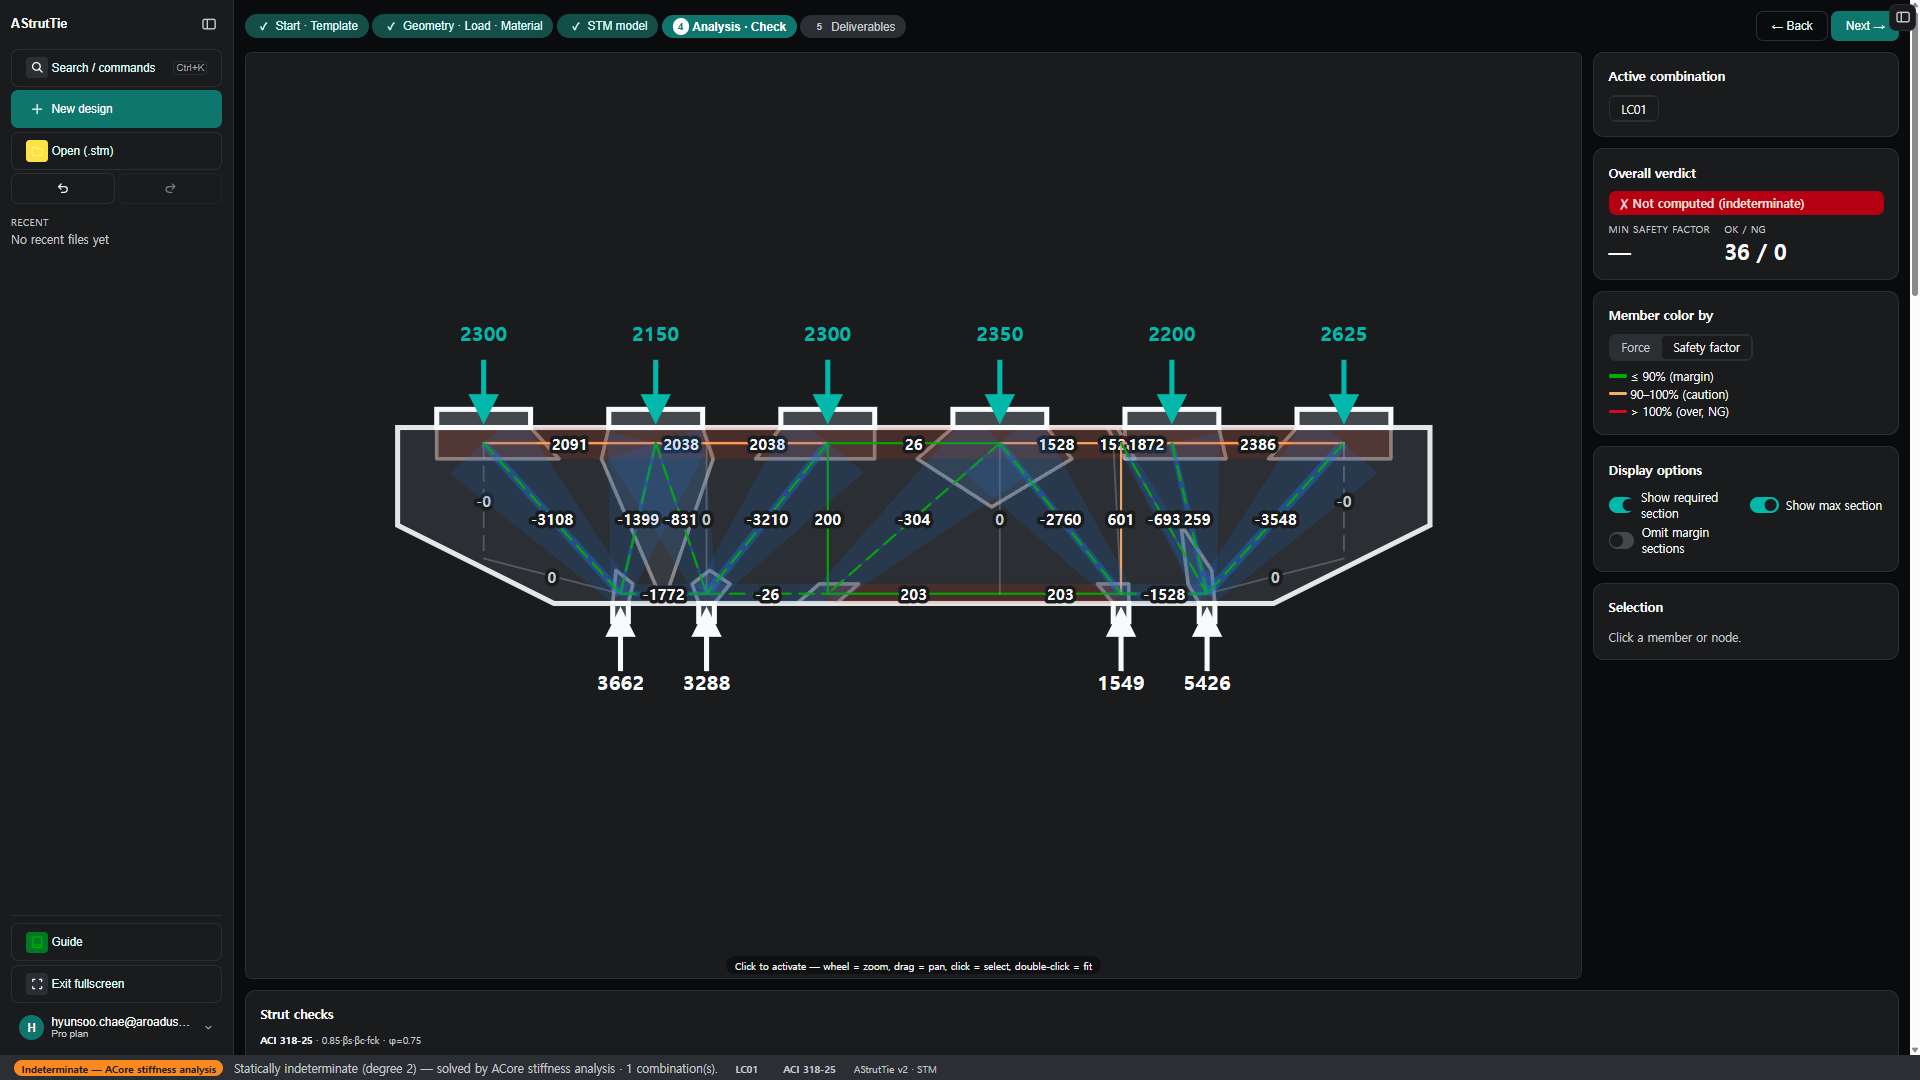The image size is (1920, 1080).
Task: Select the Analysis · Check step
Action: point(729,26)
